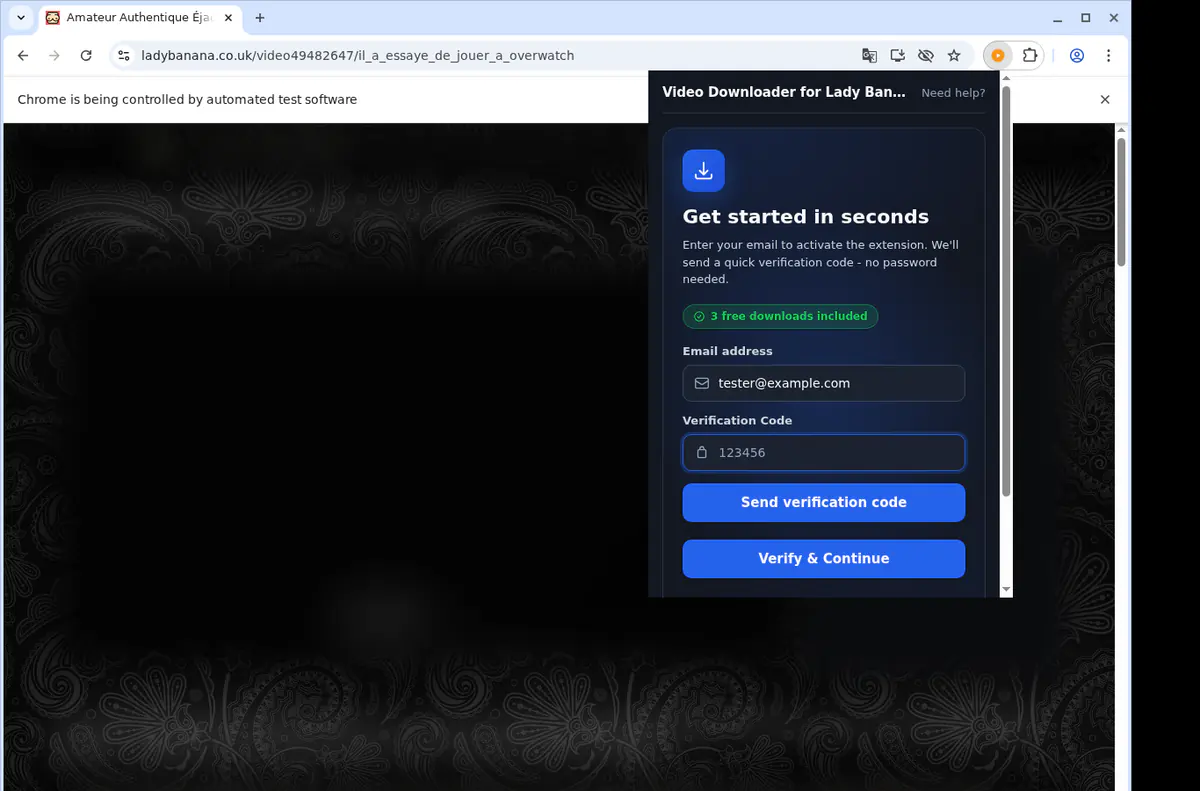
Task: Click the envelope icon in email field
Action: [x=701, y=383]
